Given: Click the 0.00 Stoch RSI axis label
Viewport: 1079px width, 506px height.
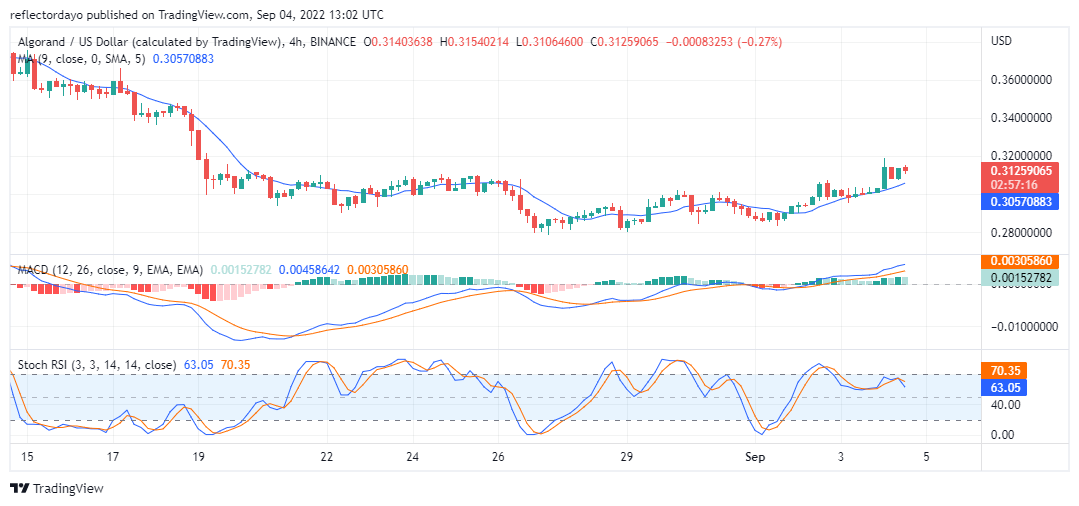Looking at the screenshot, I should 1002,434.
